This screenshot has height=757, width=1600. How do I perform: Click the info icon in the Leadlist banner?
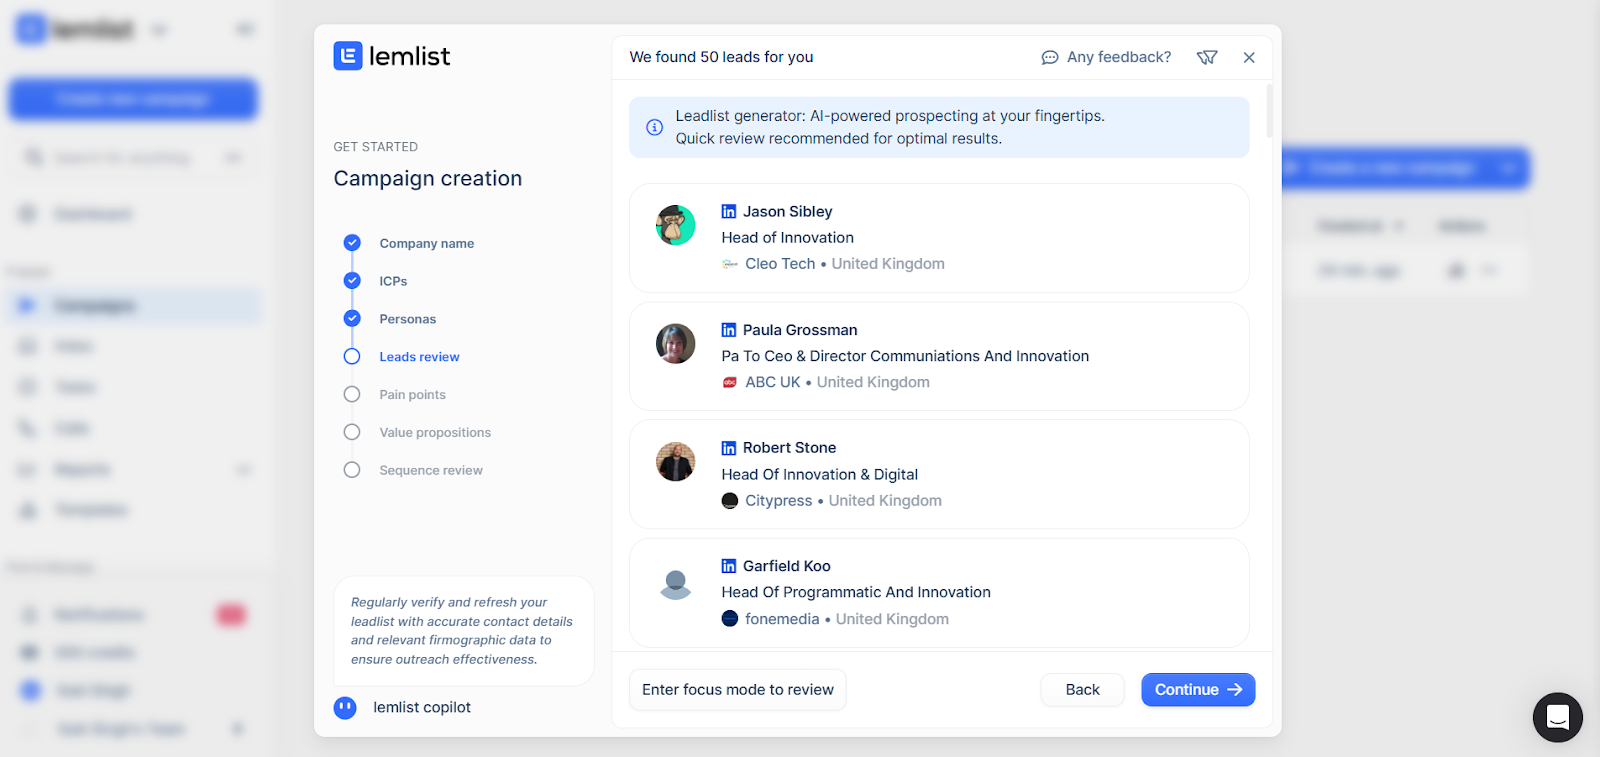(x=654, y=127)
